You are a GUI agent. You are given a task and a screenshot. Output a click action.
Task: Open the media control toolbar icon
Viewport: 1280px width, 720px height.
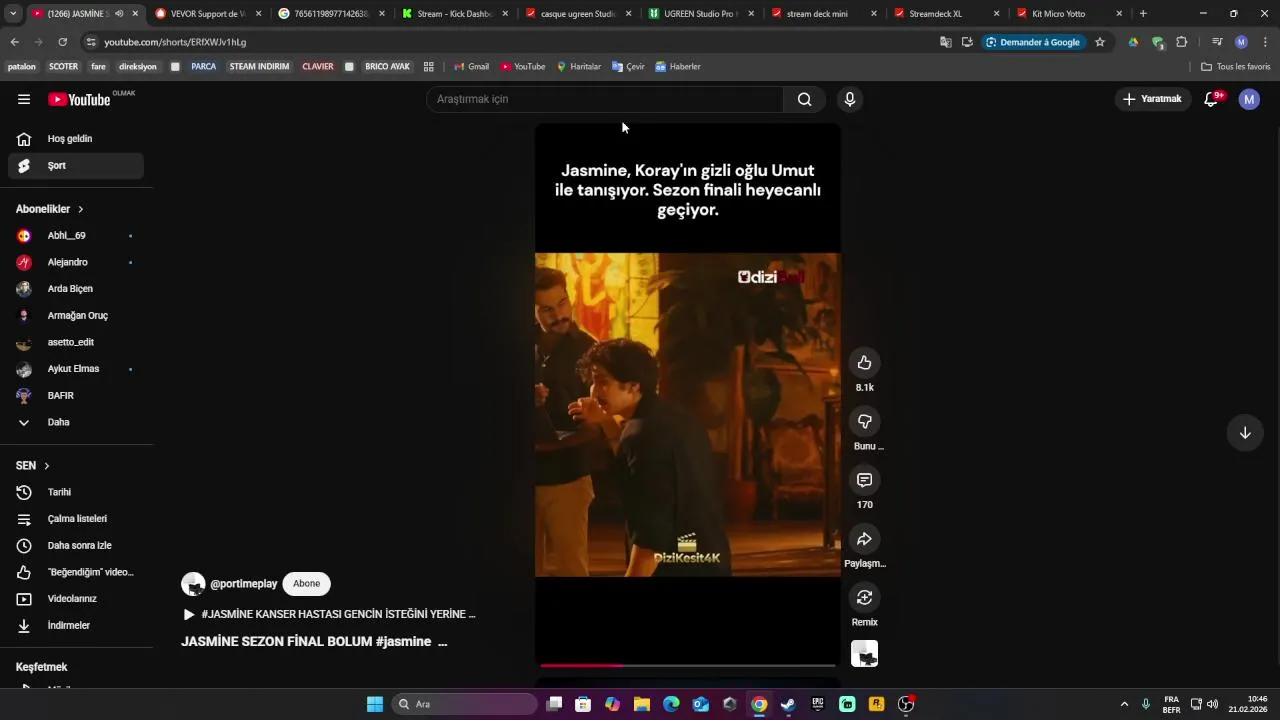1217,42
